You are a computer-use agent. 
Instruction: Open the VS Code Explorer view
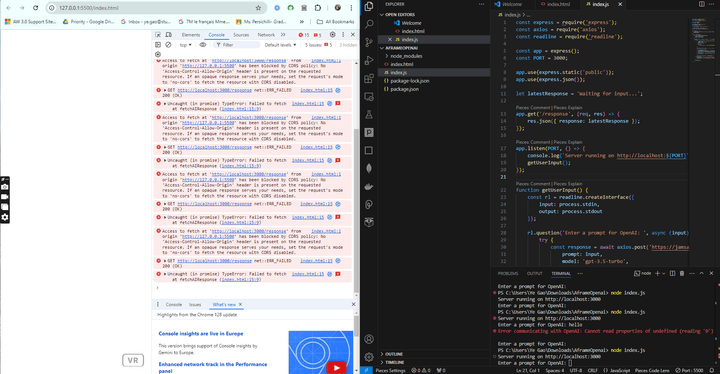pos(369,6)
